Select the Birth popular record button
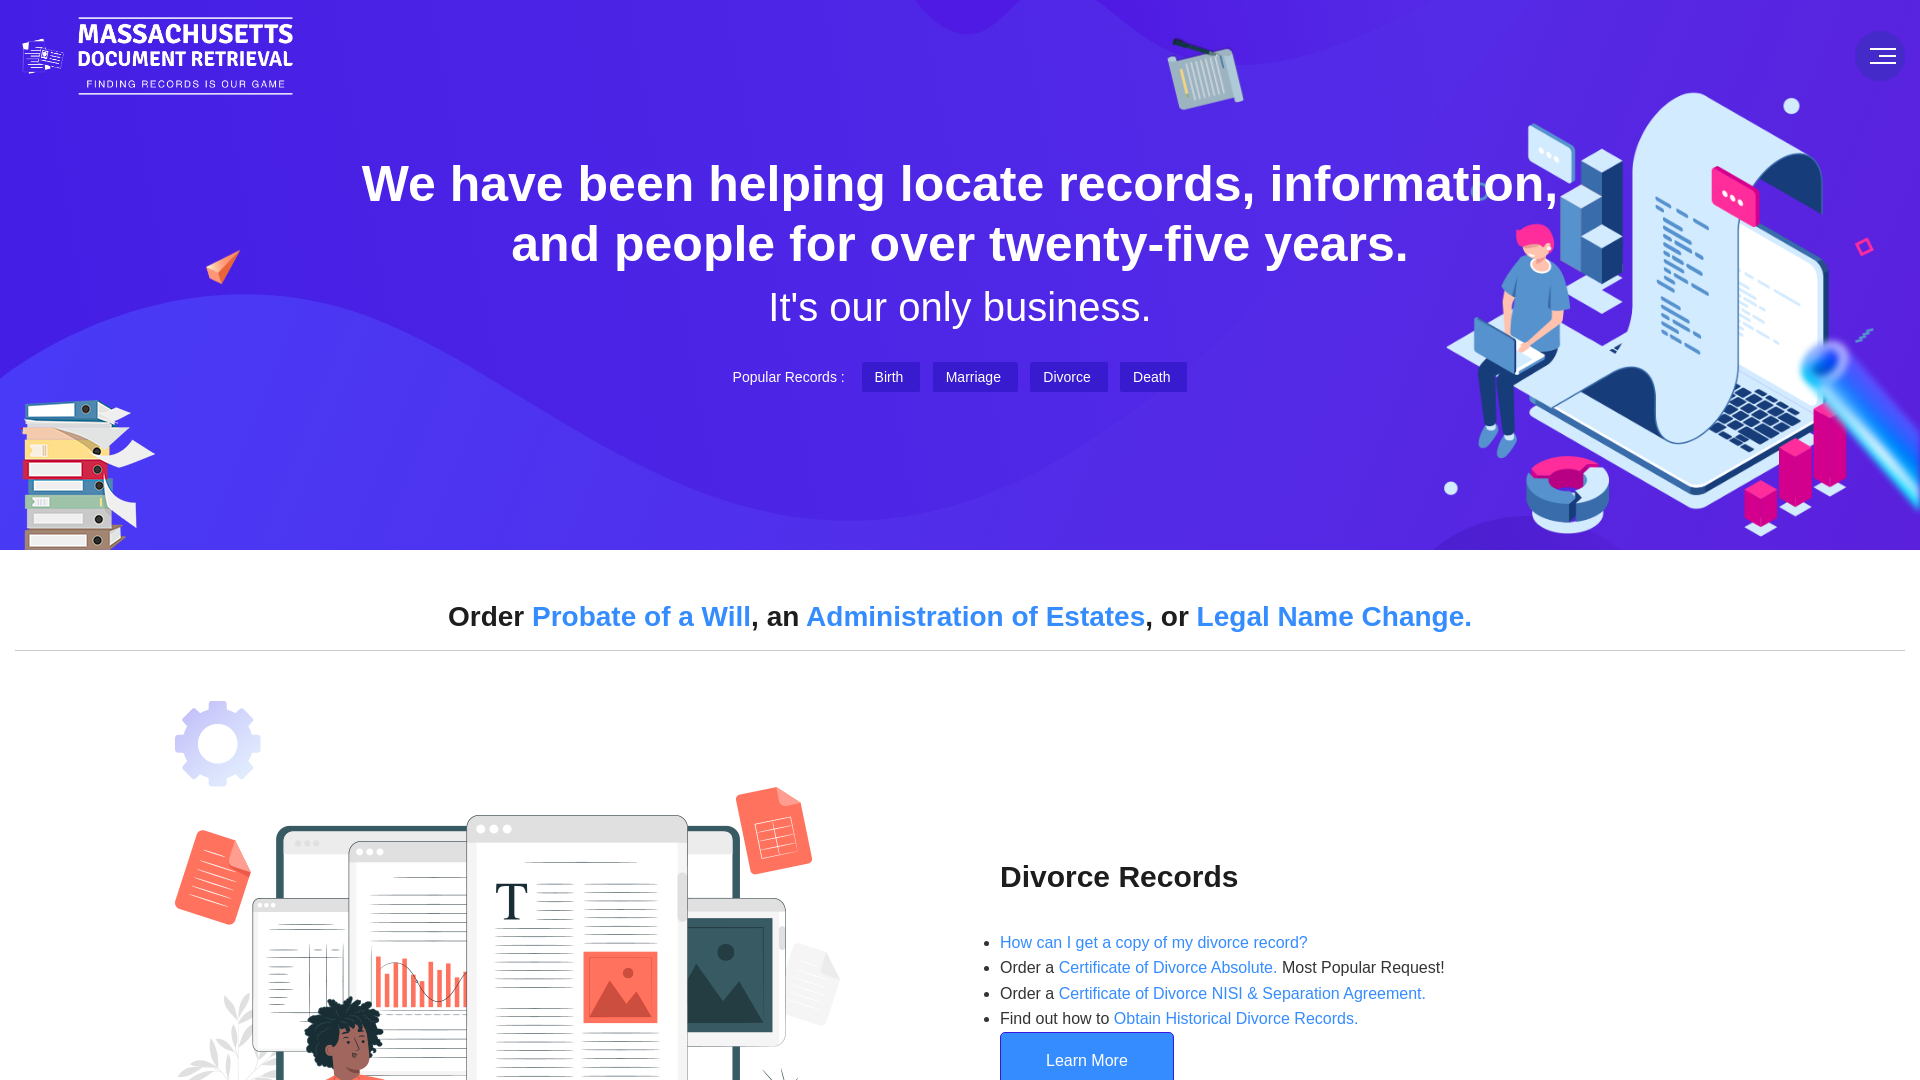This screenshot has width=1920, height=1080. [890, 377]
